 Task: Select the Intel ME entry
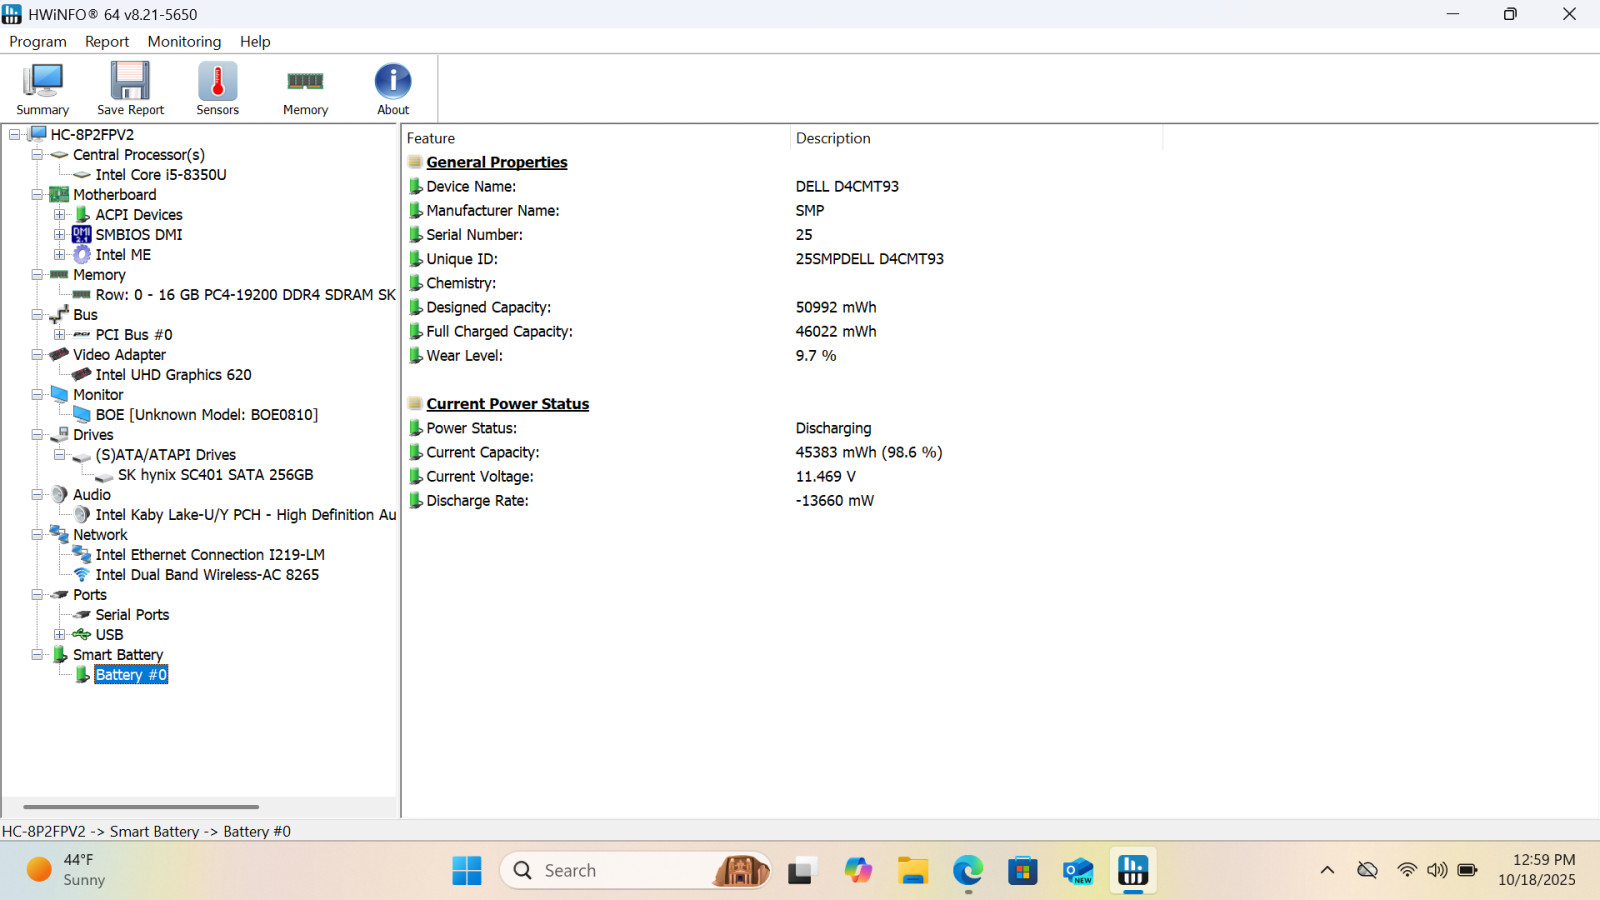click(123, 254)
